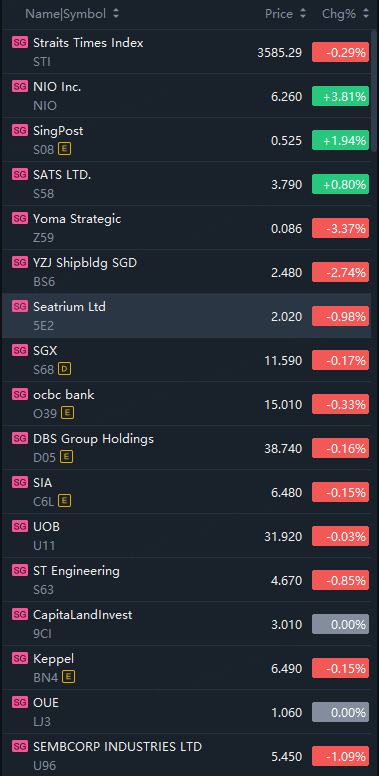Screen dimensions: 379x776
Task: Click the gray 0.00% badge for CapitaLandInvest
Action: (340, 624)
